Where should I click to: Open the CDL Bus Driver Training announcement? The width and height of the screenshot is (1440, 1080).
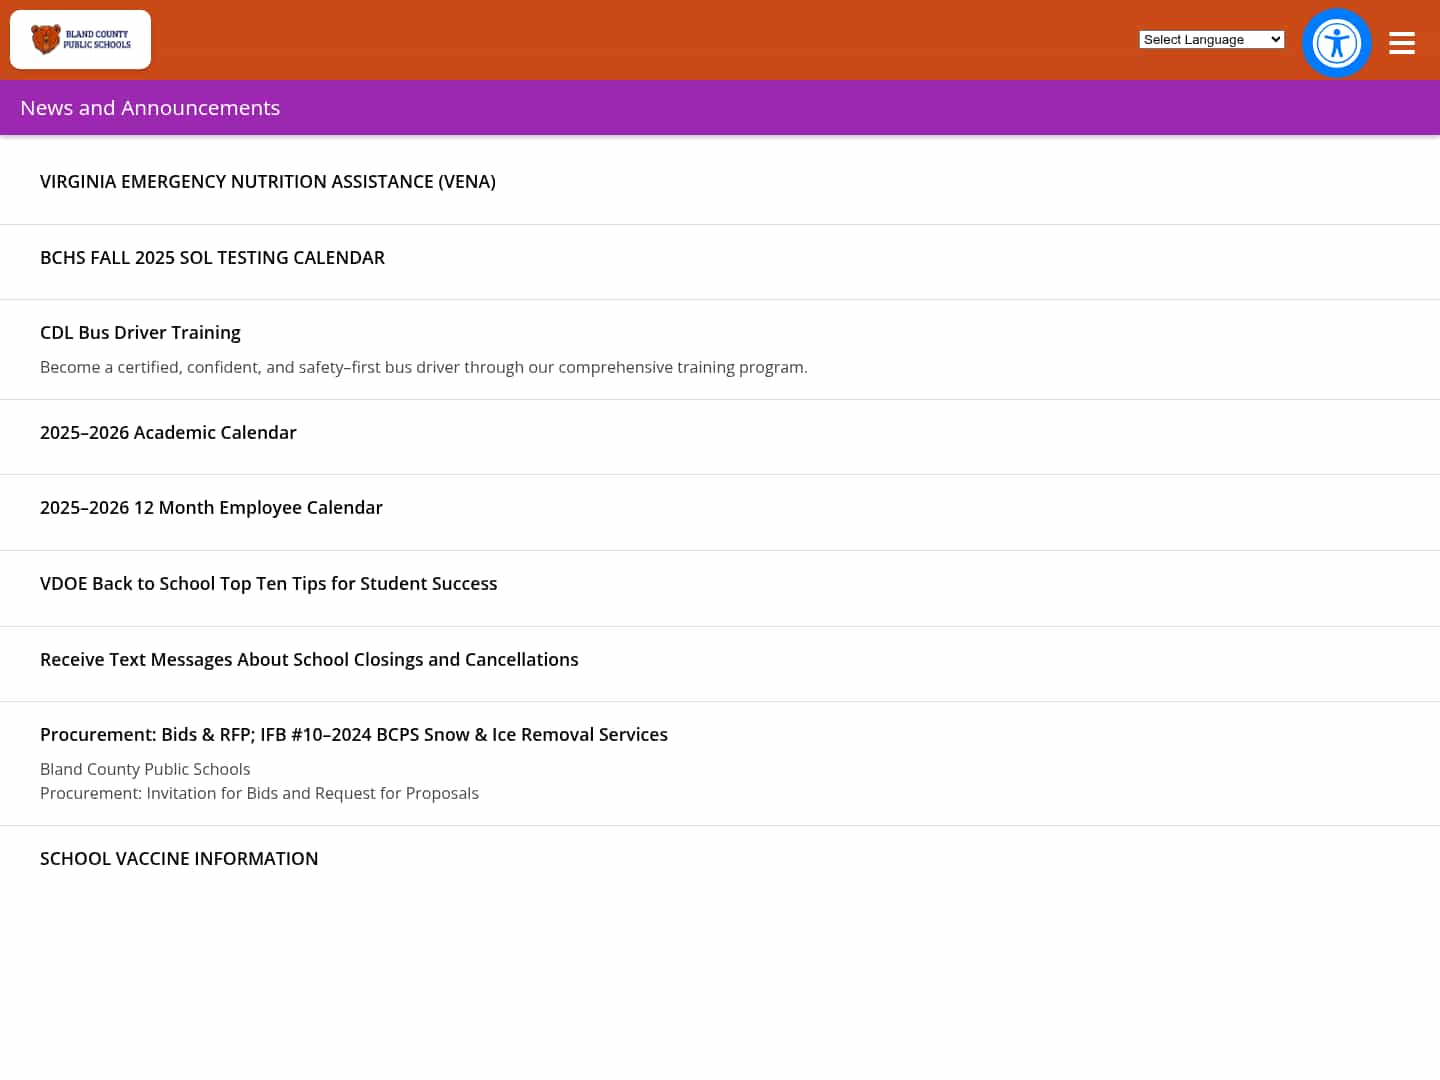[x=140, y=333]
